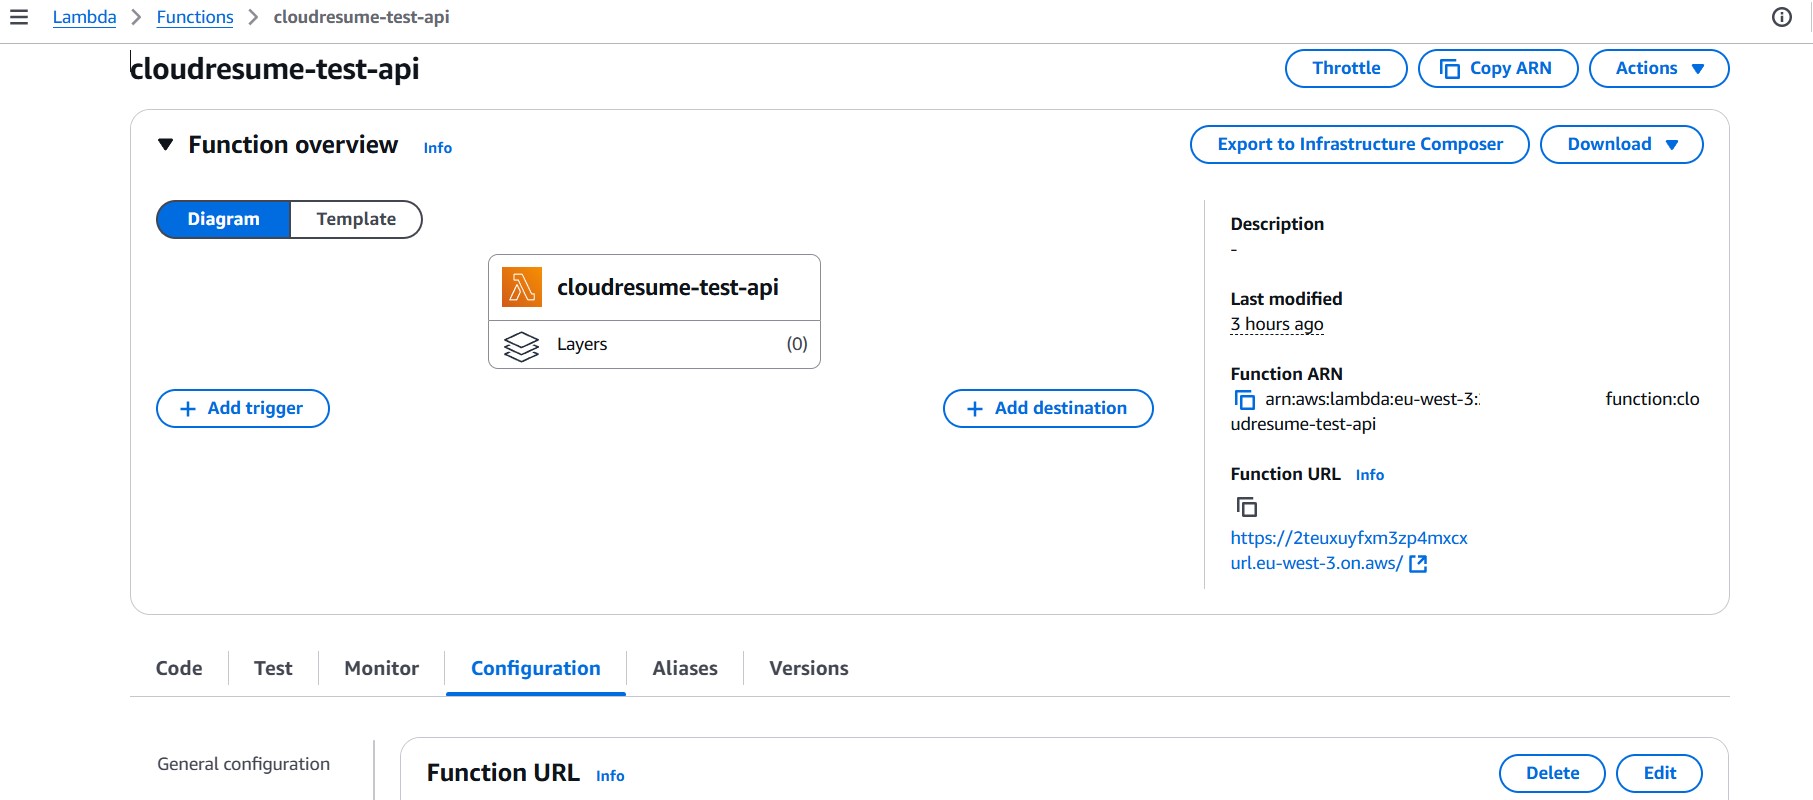The image size is (1813, 800).
Task: Click the Layers row in diagram
Action: [654, 344]
